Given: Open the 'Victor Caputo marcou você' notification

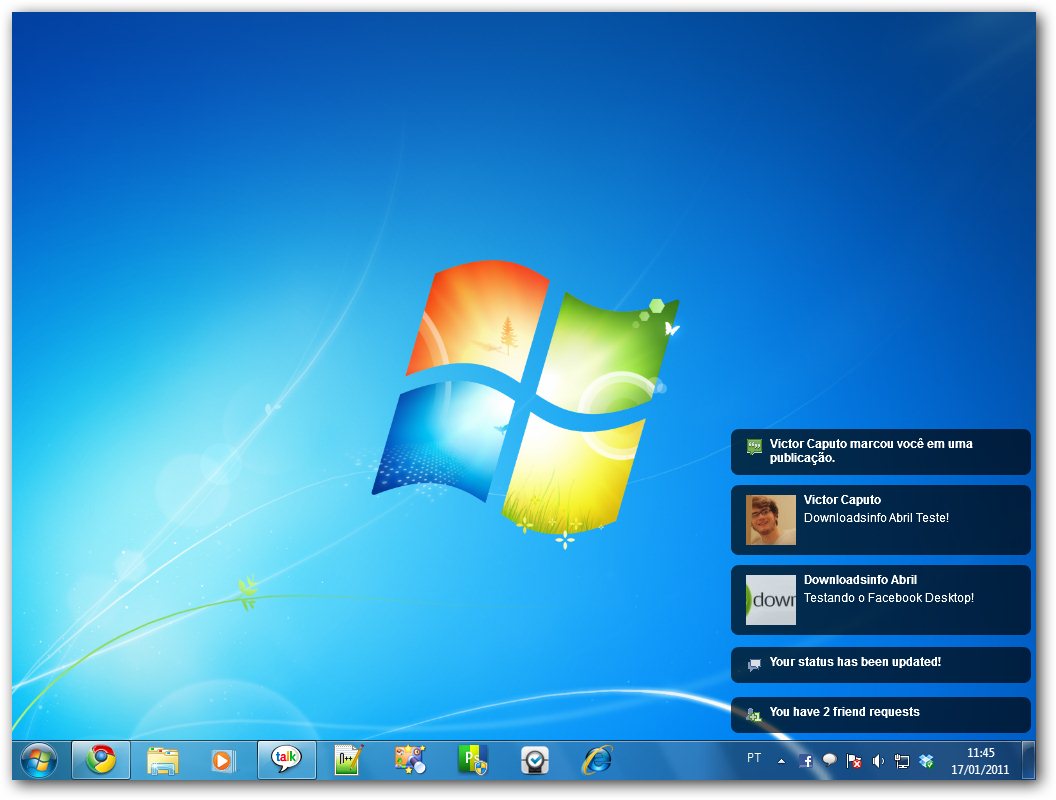Looking at the screenshot, I should tap(881, 452).
